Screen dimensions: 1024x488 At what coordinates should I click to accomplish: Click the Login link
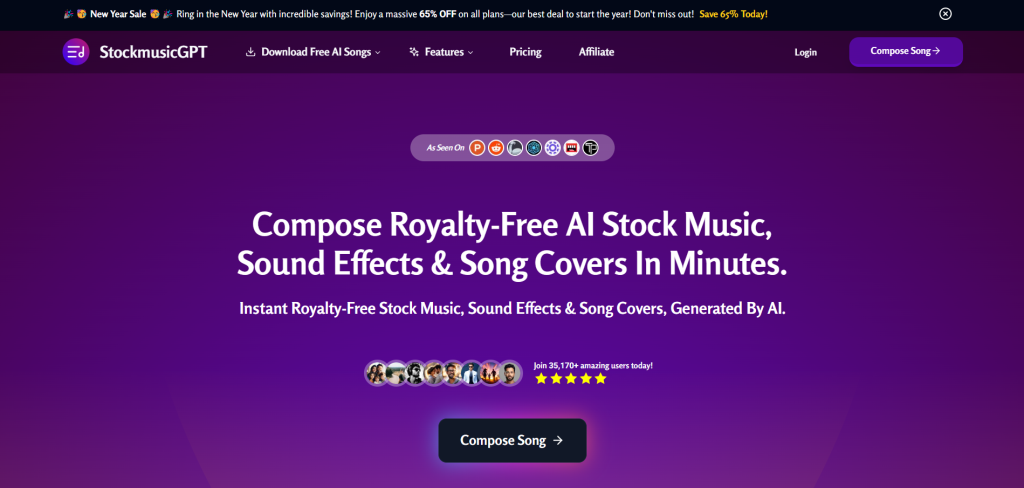[x=805, y=52]
